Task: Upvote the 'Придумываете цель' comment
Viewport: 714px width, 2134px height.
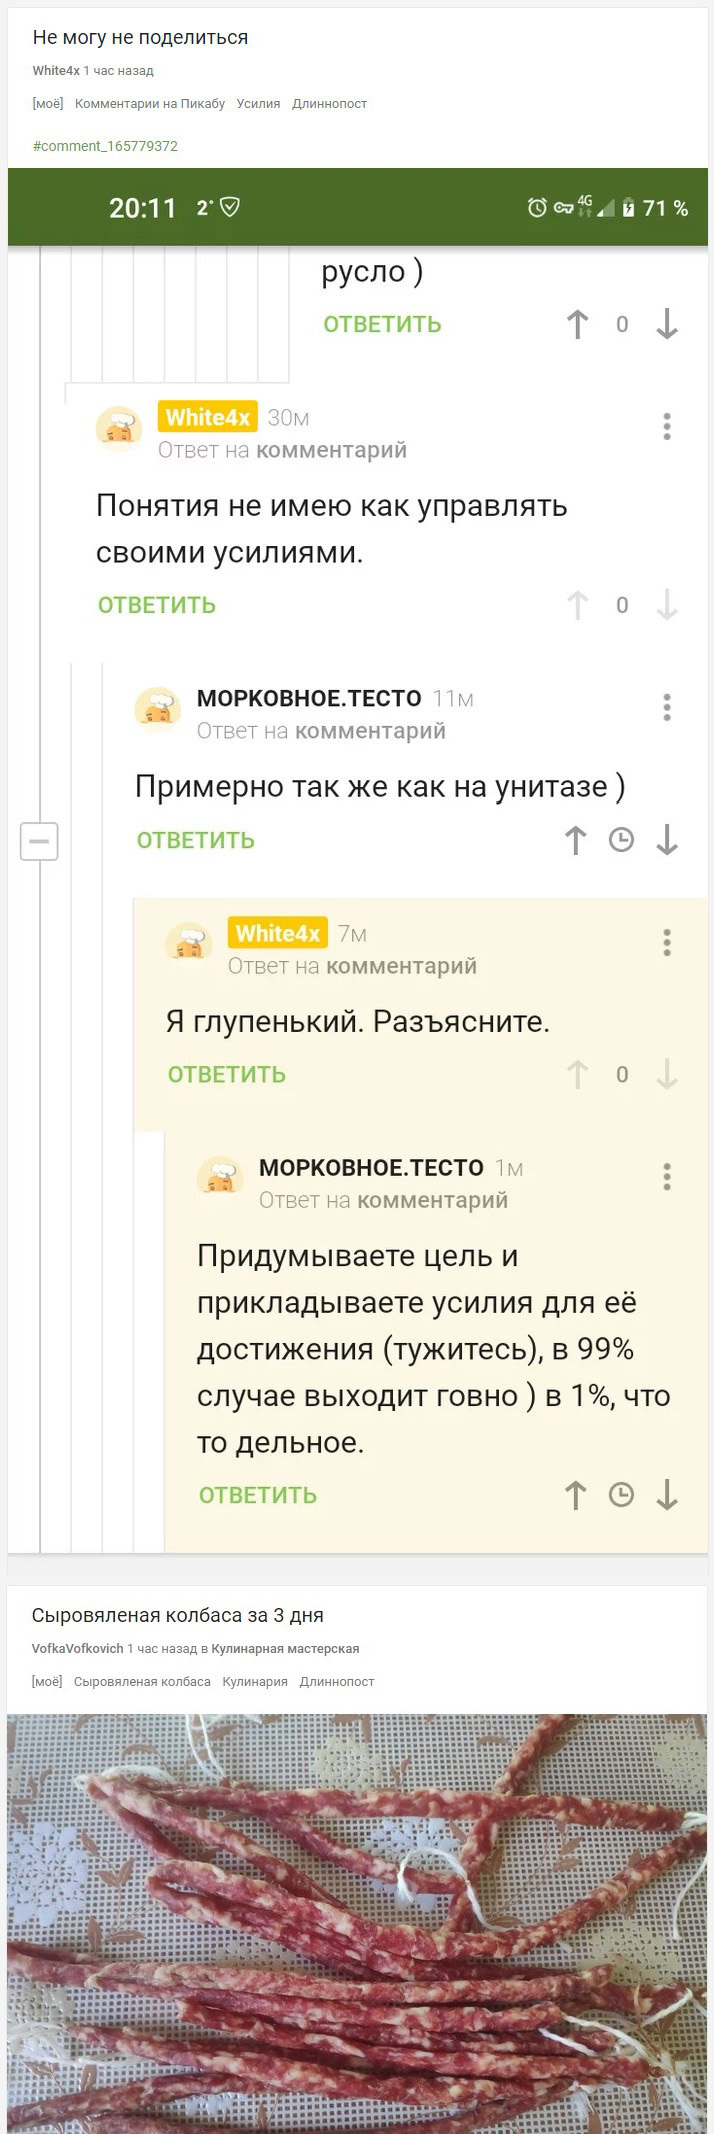Action: tap(576, 1495)
